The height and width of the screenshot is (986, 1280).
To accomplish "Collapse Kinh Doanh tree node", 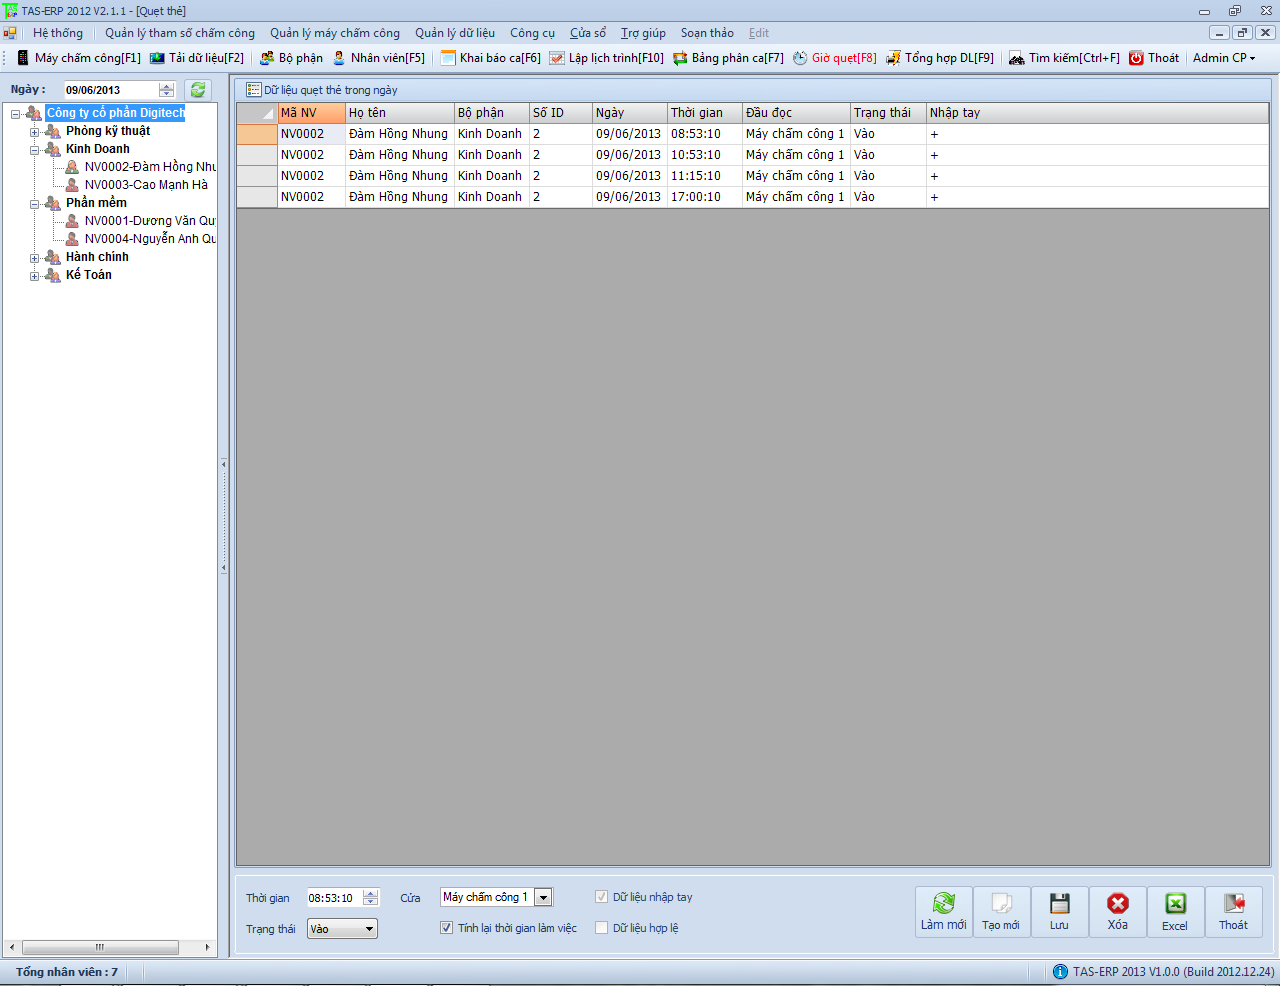I will [x=35, y=150].
